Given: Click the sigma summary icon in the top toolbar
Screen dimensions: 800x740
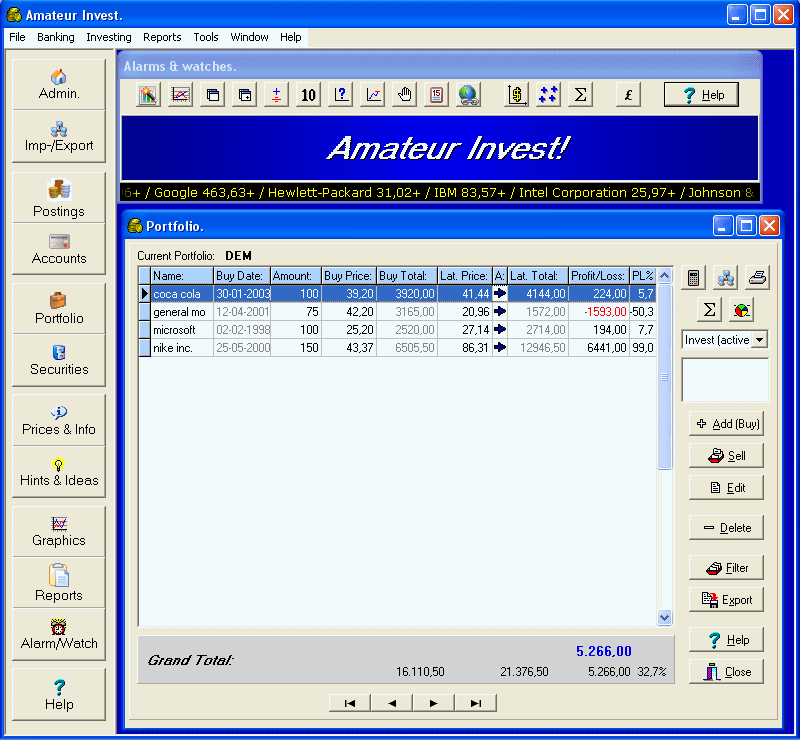Looking at the screenshot, I should [580, 93].
